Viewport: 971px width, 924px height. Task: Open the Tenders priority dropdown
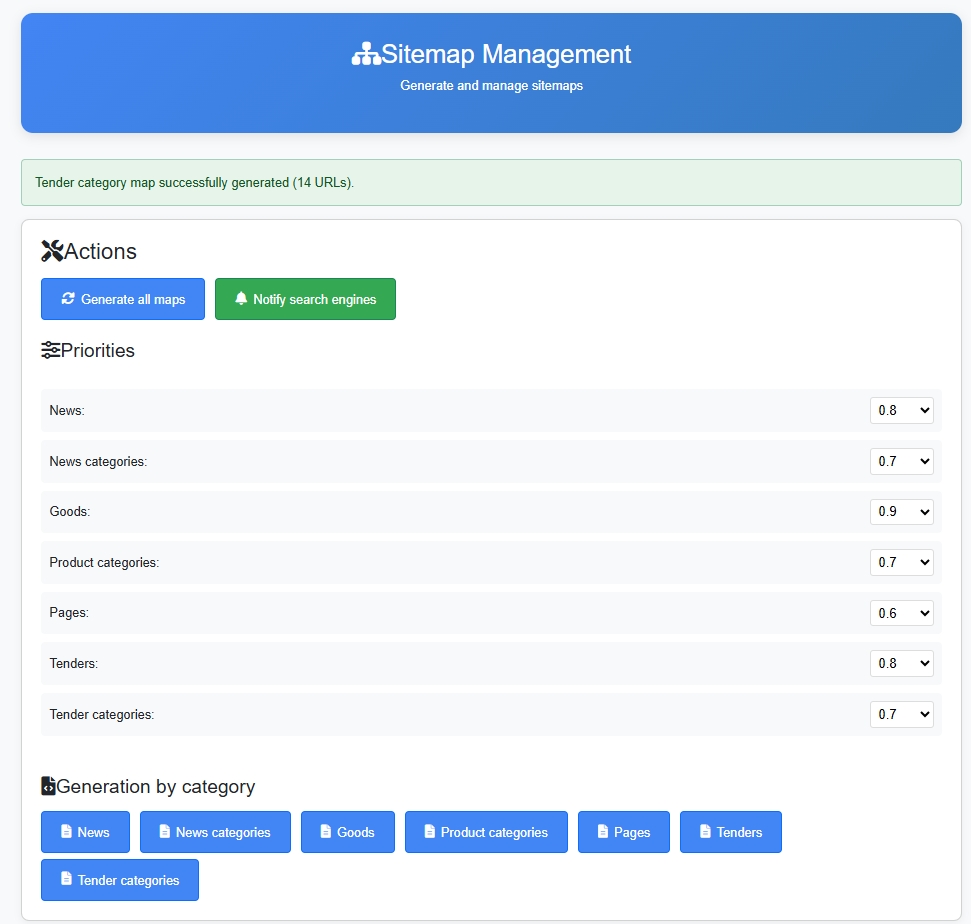click(901, 663)
